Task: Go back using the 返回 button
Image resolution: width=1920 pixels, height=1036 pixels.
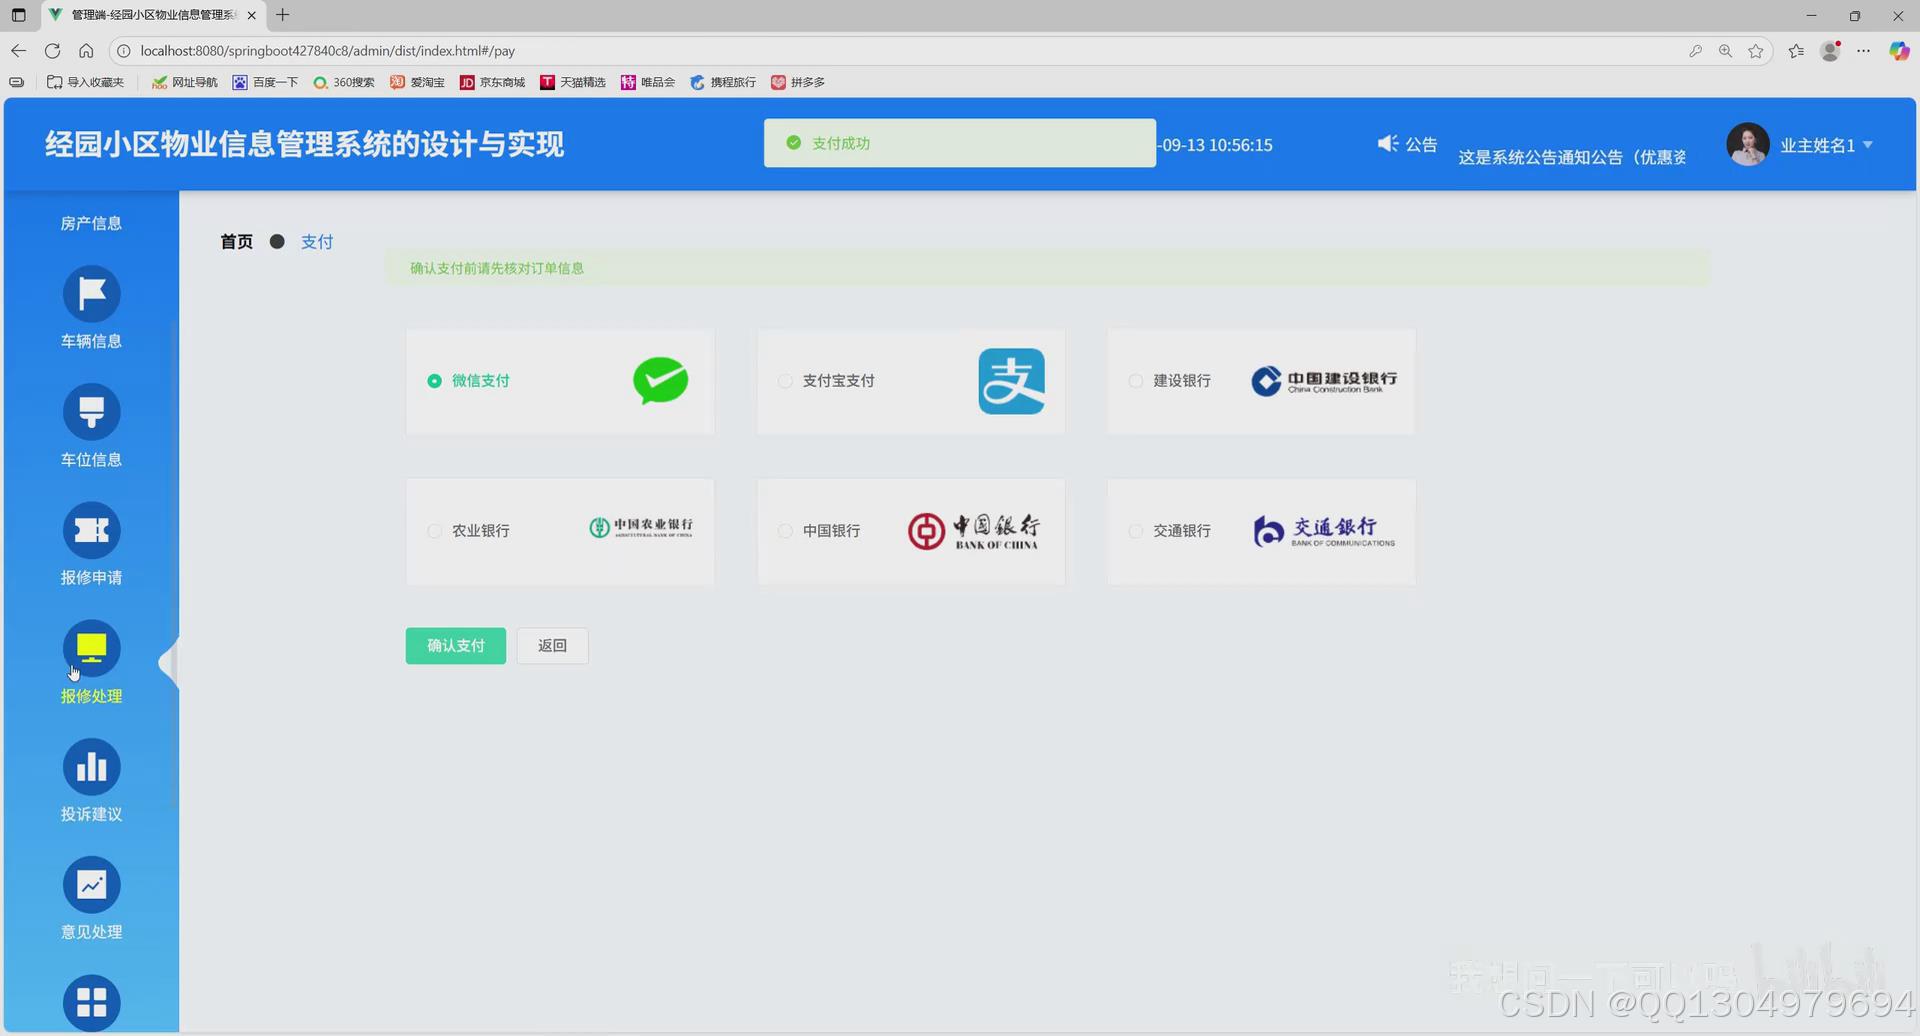Action: (x=552, y=646)
